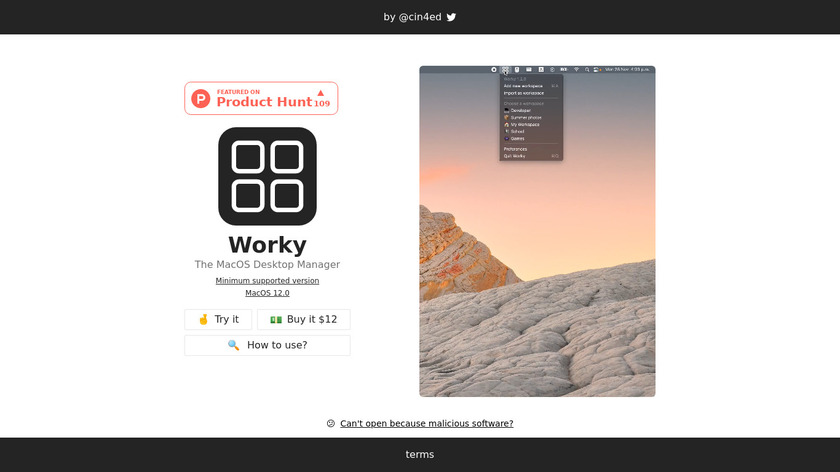The width and height of the screenshot is (840, 472).
Task: Click the Worky desktop screenshot image
Action: (x=537, y=231)
